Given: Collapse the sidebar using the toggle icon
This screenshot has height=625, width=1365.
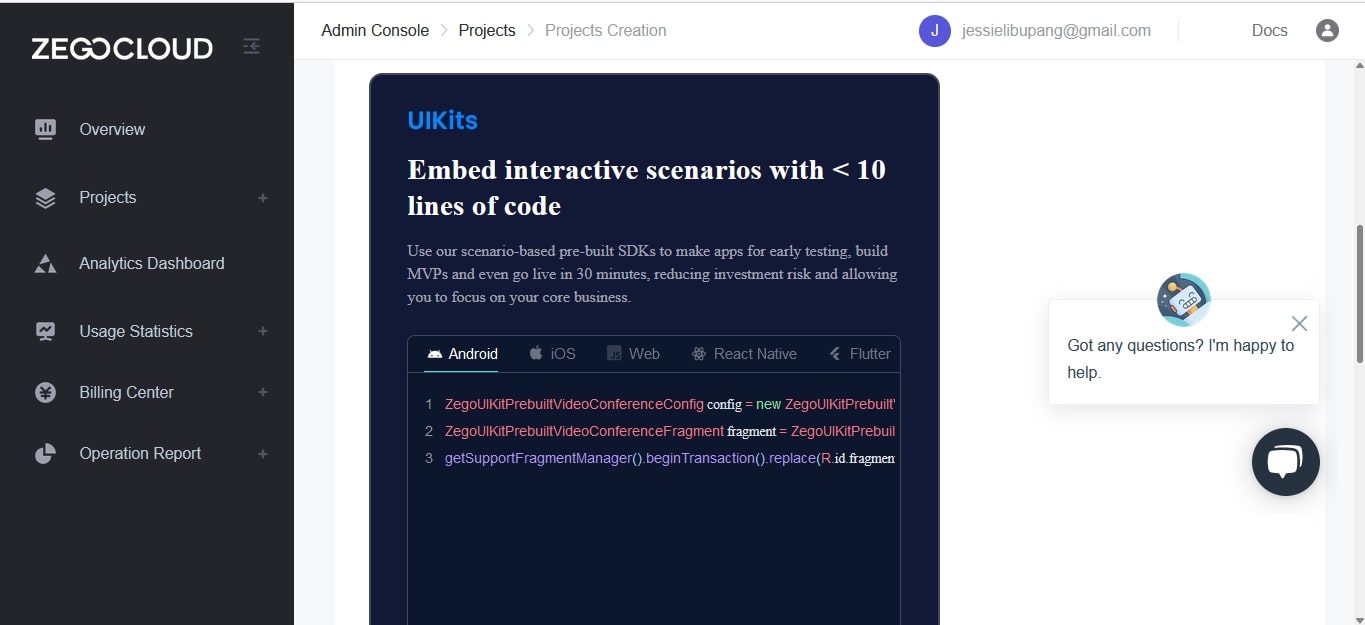Looking at the screenshot, I should tap(251, 46).
